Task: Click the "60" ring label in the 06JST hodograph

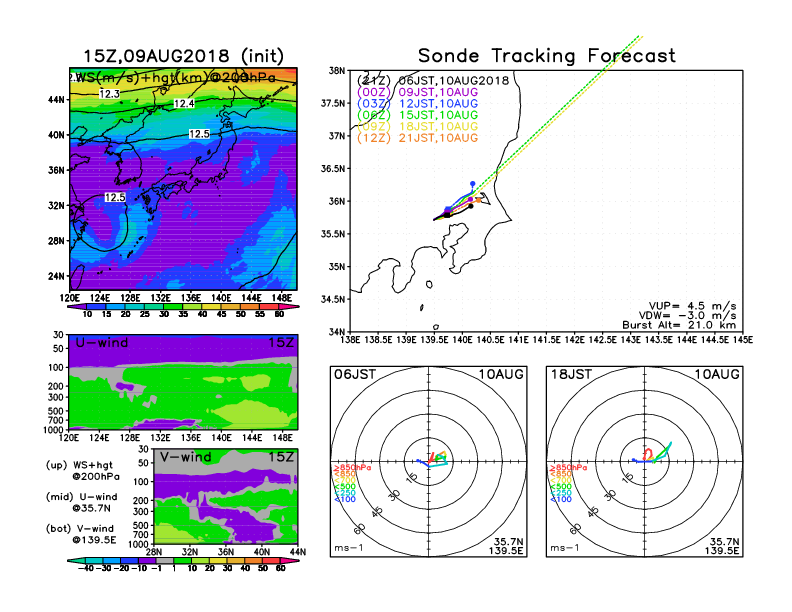Action: (x=360, y=529)
